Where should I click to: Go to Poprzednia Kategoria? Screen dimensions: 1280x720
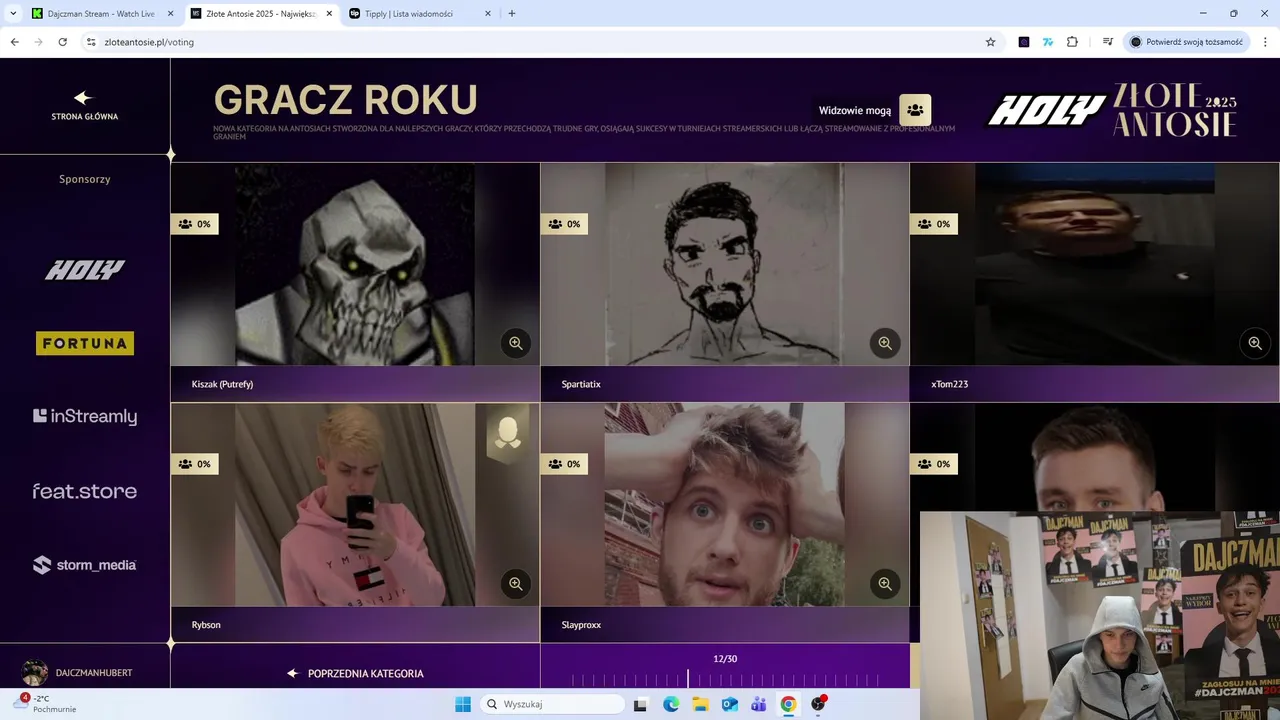point(355,673)
